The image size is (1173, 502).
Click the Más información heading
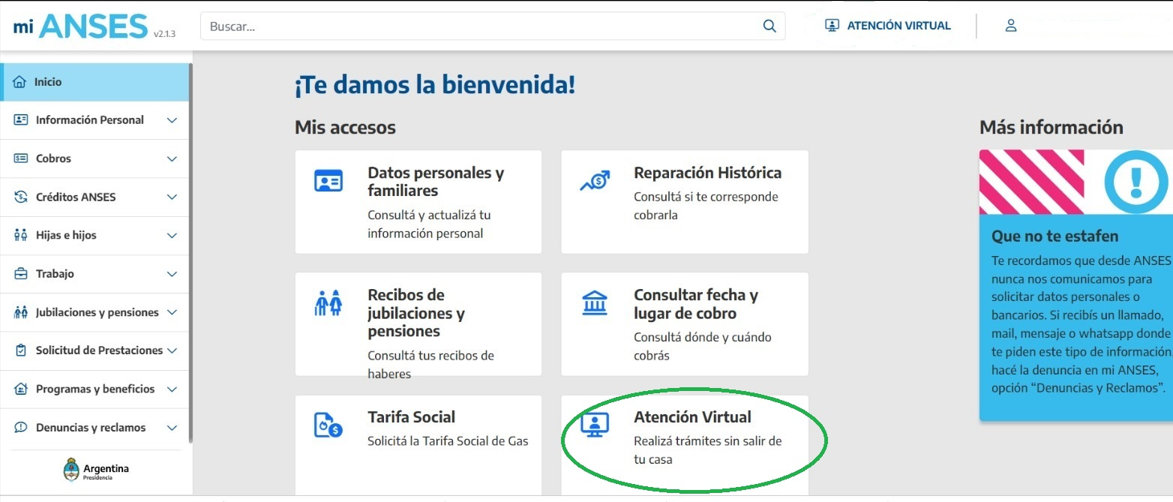pyautogui.click(x=1050, y=128)
